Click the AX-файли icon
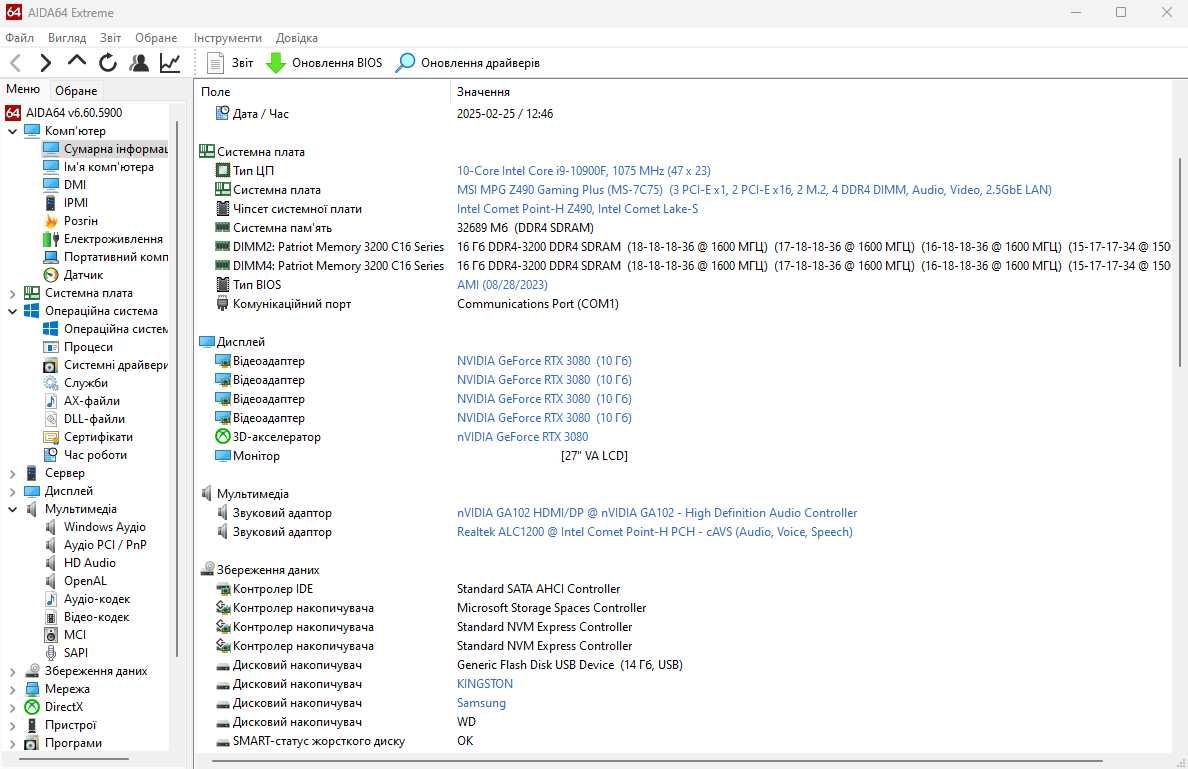Image resolution: width=1188 pixels, height=769 pixels. click(51, 402)
